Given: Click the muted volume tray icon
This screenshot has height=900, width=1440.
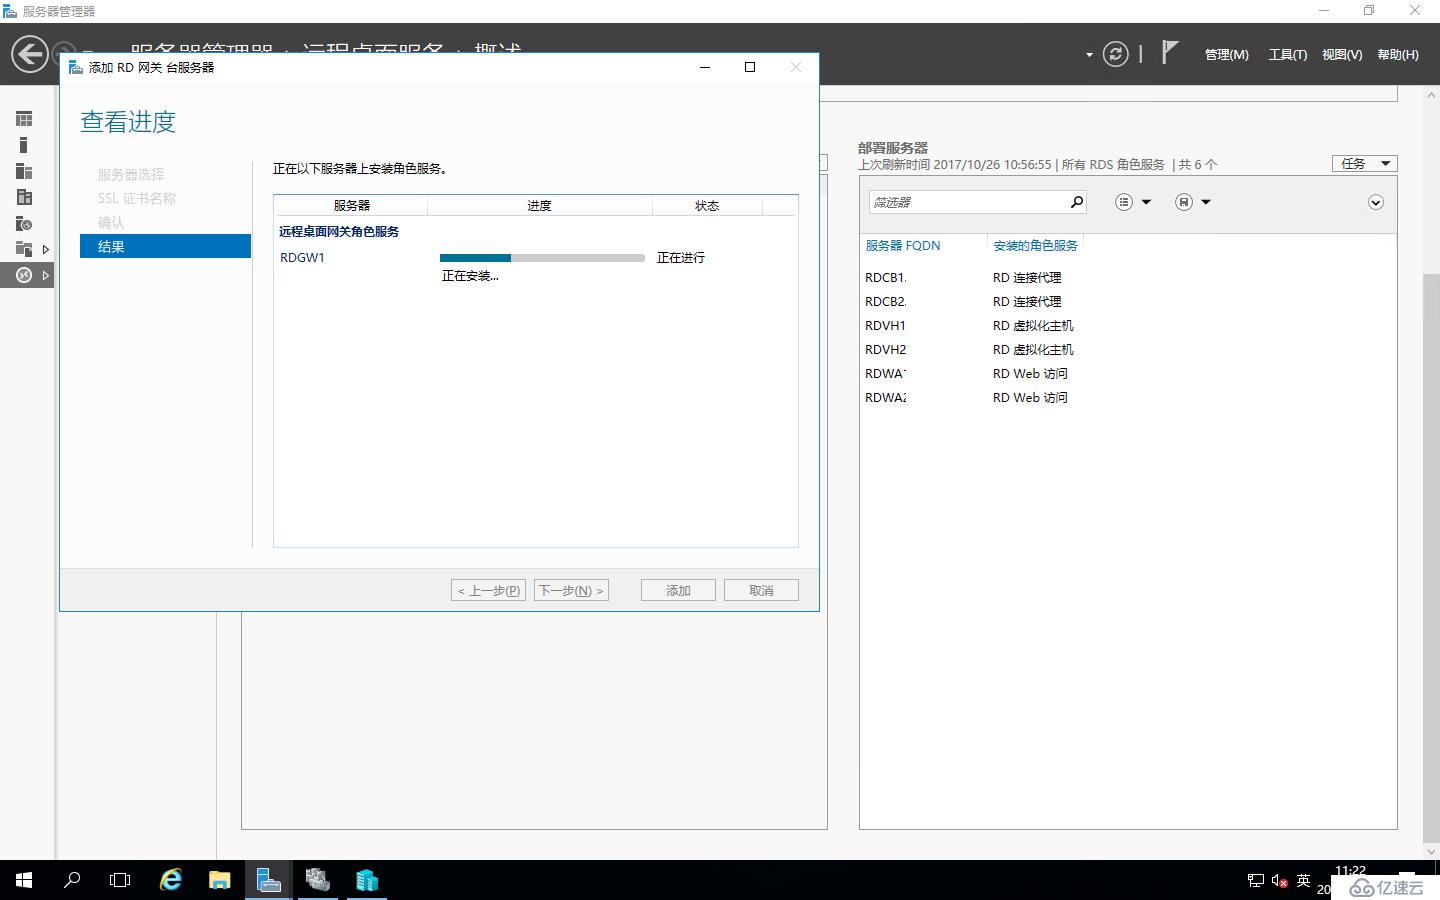Looking at the screenshot, I should click(1279, 881).
